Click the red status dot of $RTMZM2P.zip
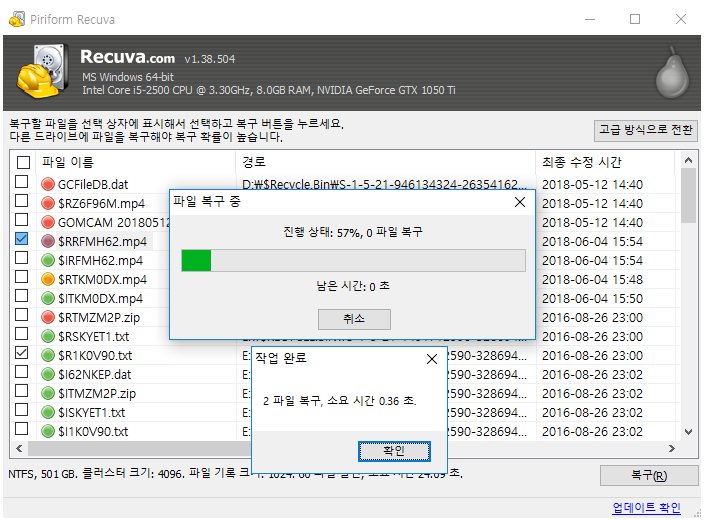 pyautogui.click(x=48, y=317)
